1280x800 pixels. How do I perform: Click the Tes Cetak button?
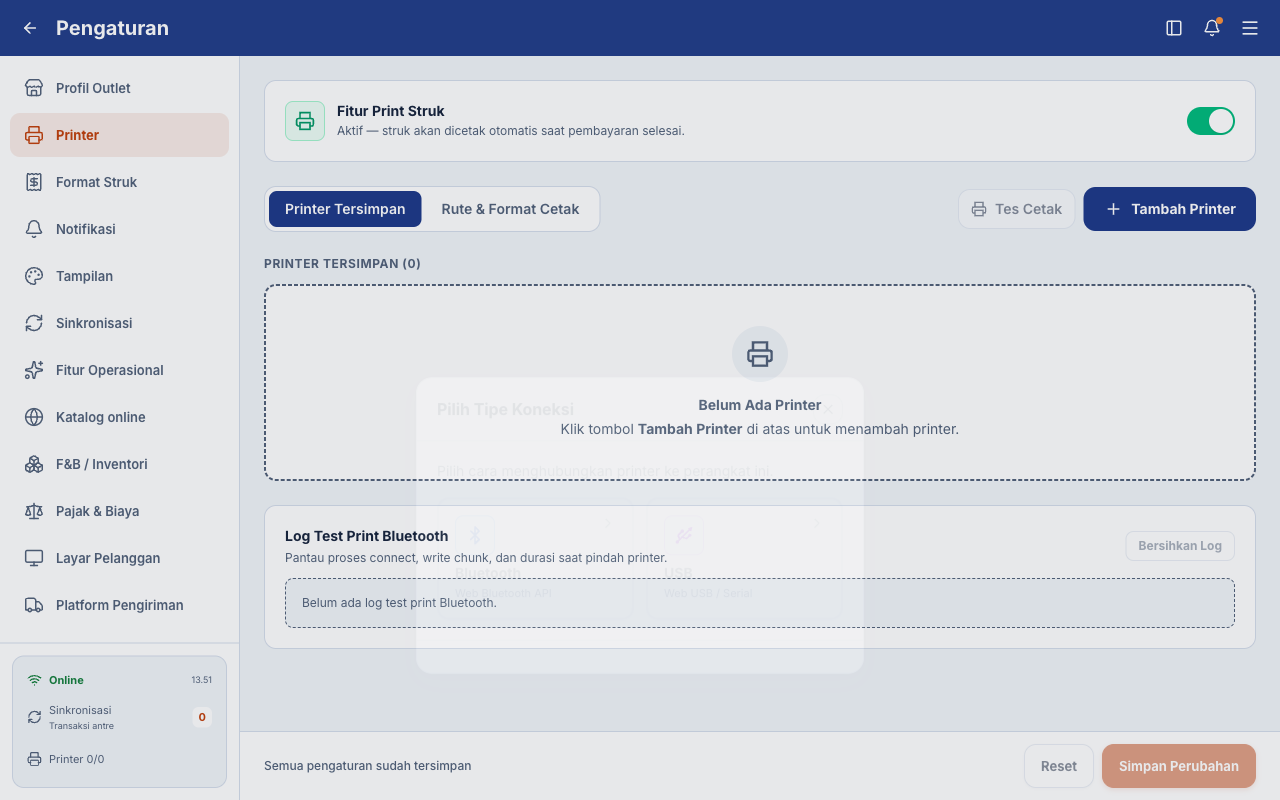1017,209
